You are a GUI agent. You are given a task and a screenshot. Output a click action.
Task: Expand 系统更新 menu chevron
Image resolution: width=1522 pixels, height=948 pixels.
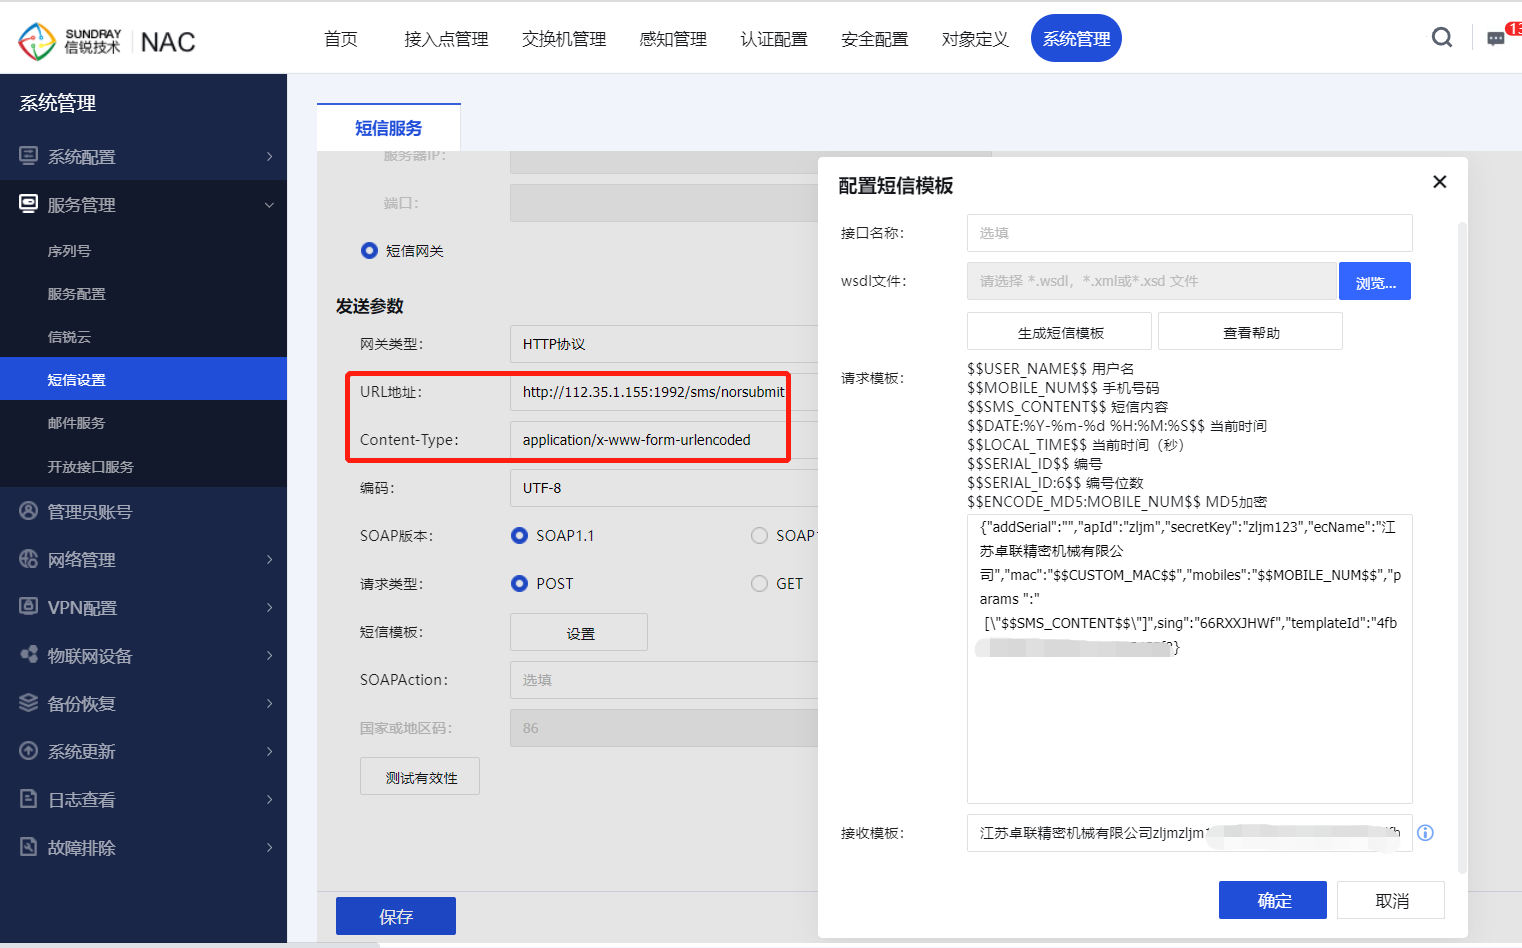(270, 751)
